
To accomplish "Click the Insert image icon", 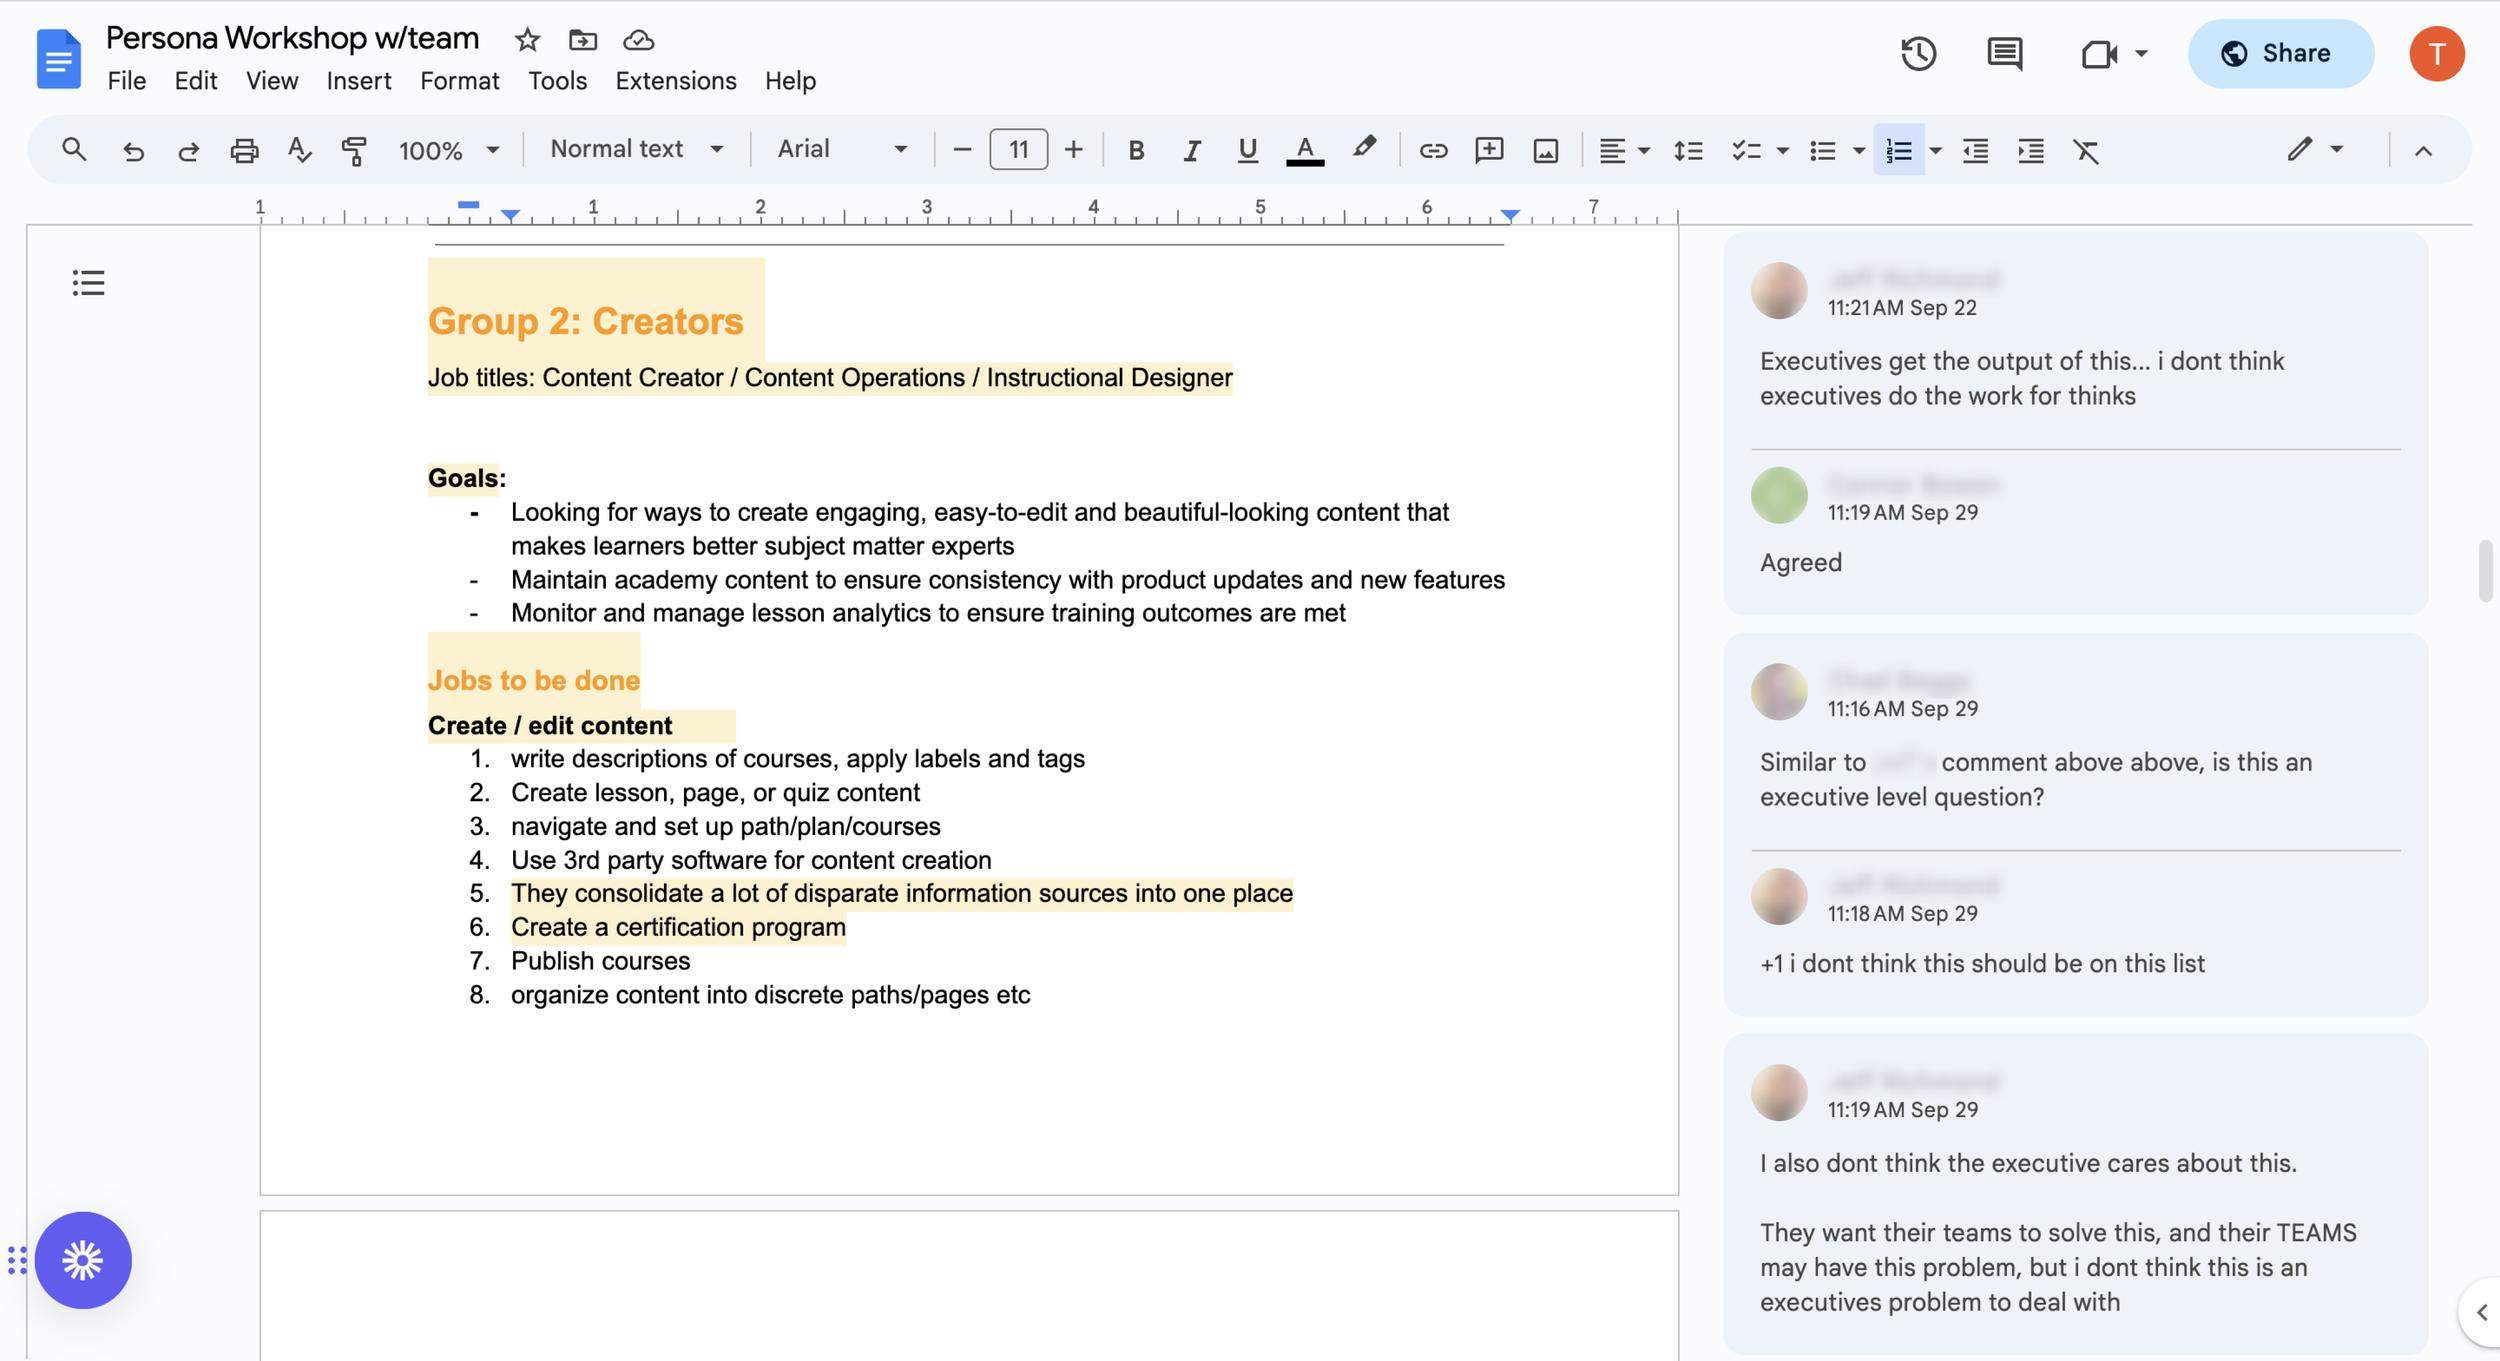I will (1545, 150).
